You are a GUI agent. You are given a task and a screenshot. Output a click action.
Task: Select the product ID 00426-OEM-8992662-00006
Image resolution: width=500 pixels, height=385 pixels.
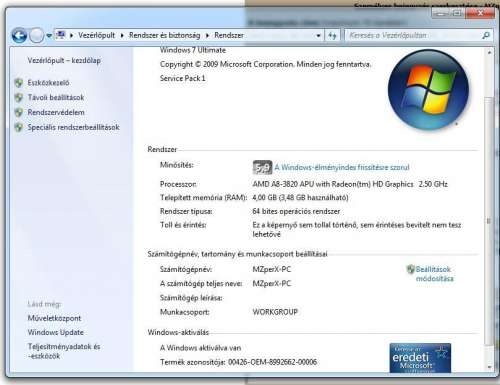272,362
